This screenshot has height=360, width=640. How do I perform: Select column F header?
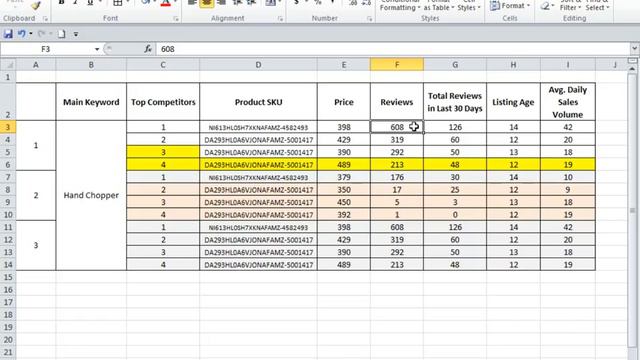point(397,65)
